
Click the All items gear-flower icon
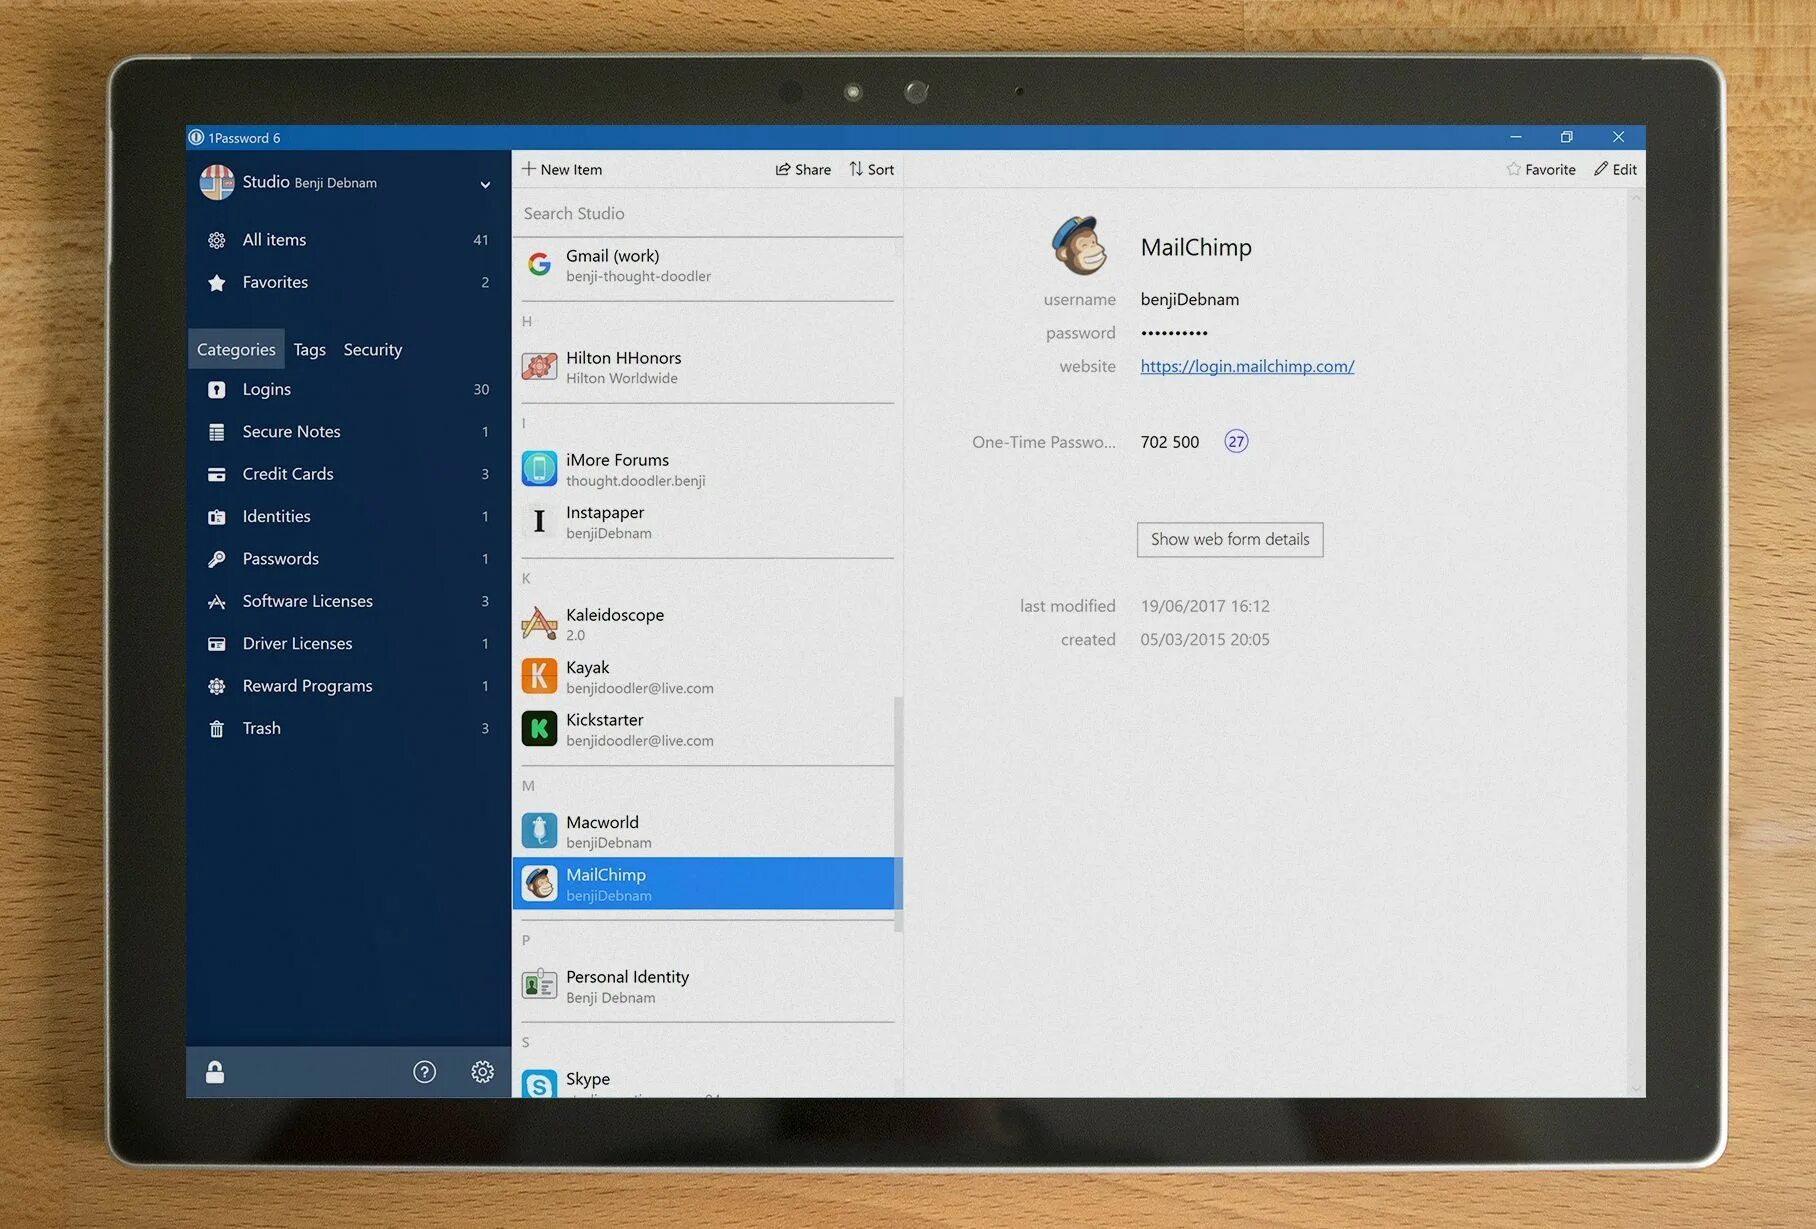tap(216, 240)
